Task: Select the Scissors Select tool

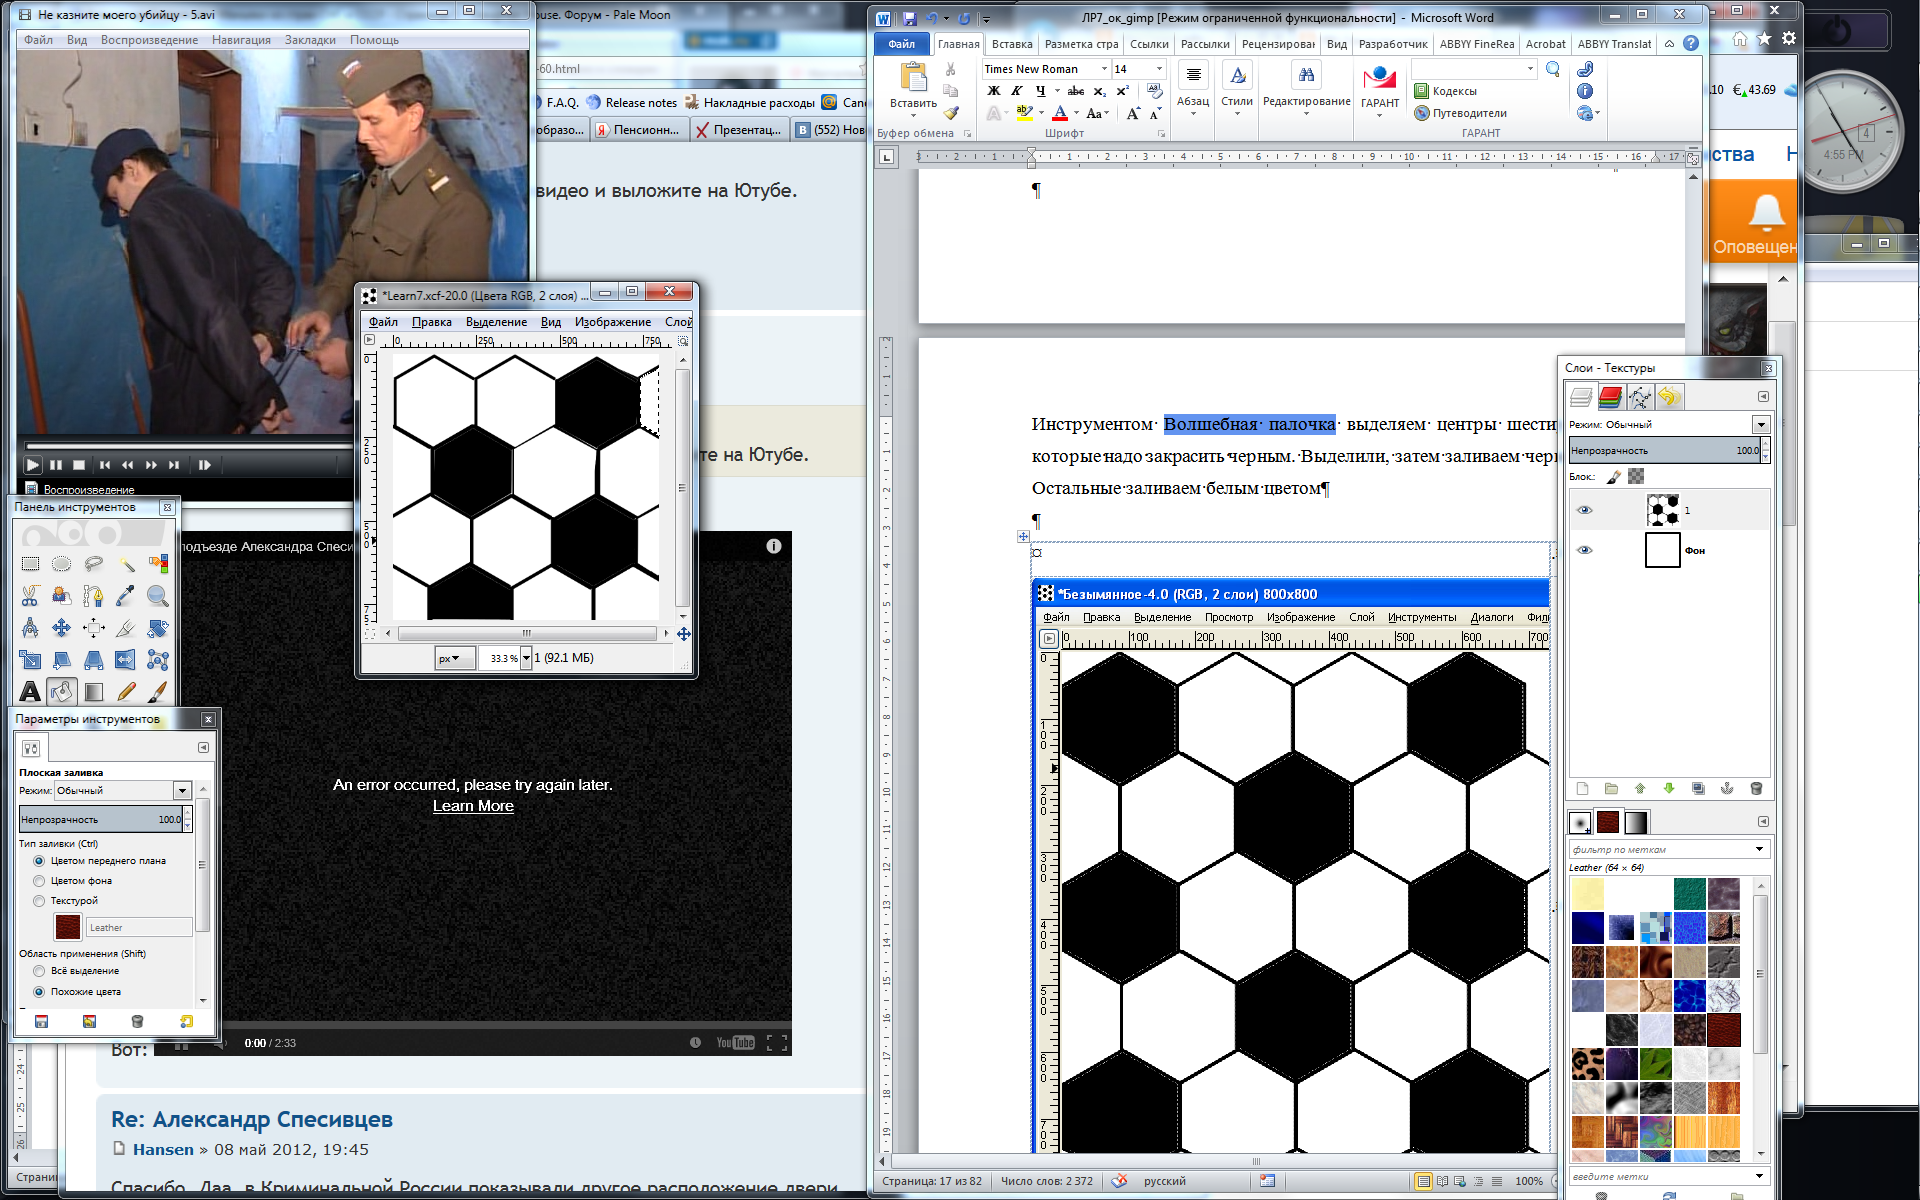Action: [30, 596]
